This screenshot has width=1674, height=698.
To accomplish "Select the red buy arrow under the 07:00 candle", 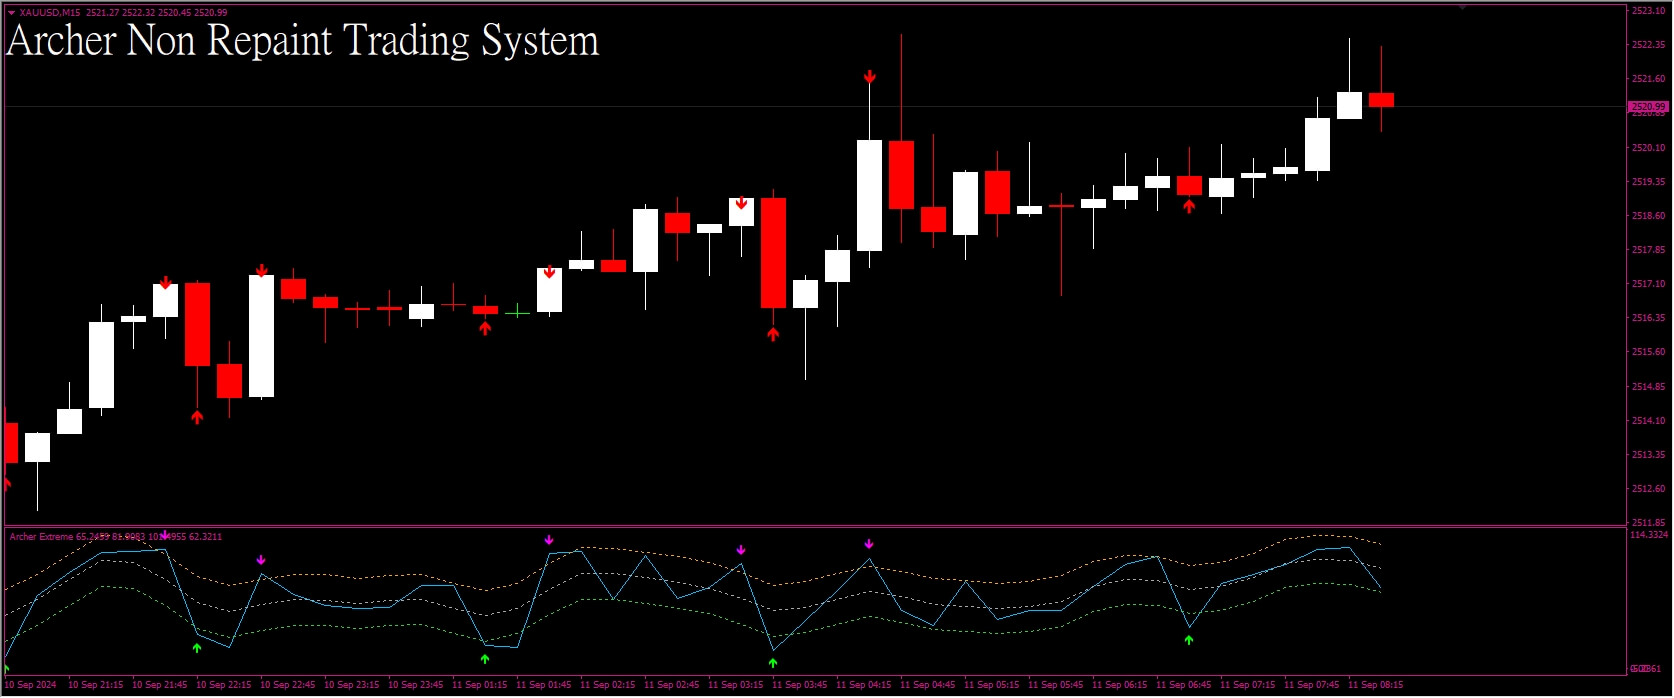I will [1189, 207].
